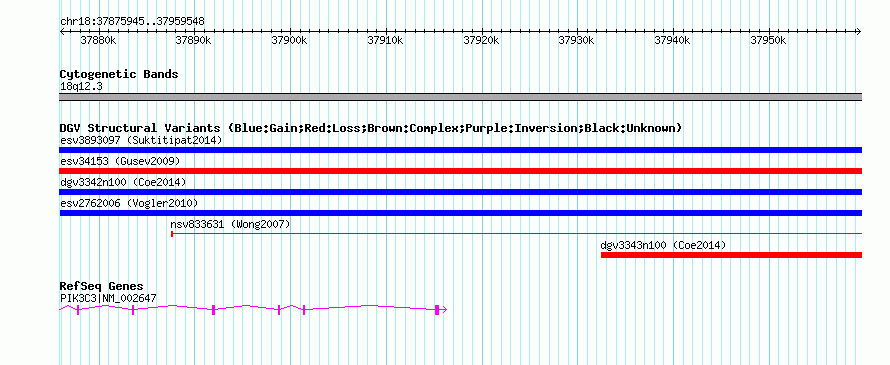The image size is (890, 365).
Task: Select the blue dgv3342n100 gain bar
Action: pyautogui.click(x=460, y=192)
